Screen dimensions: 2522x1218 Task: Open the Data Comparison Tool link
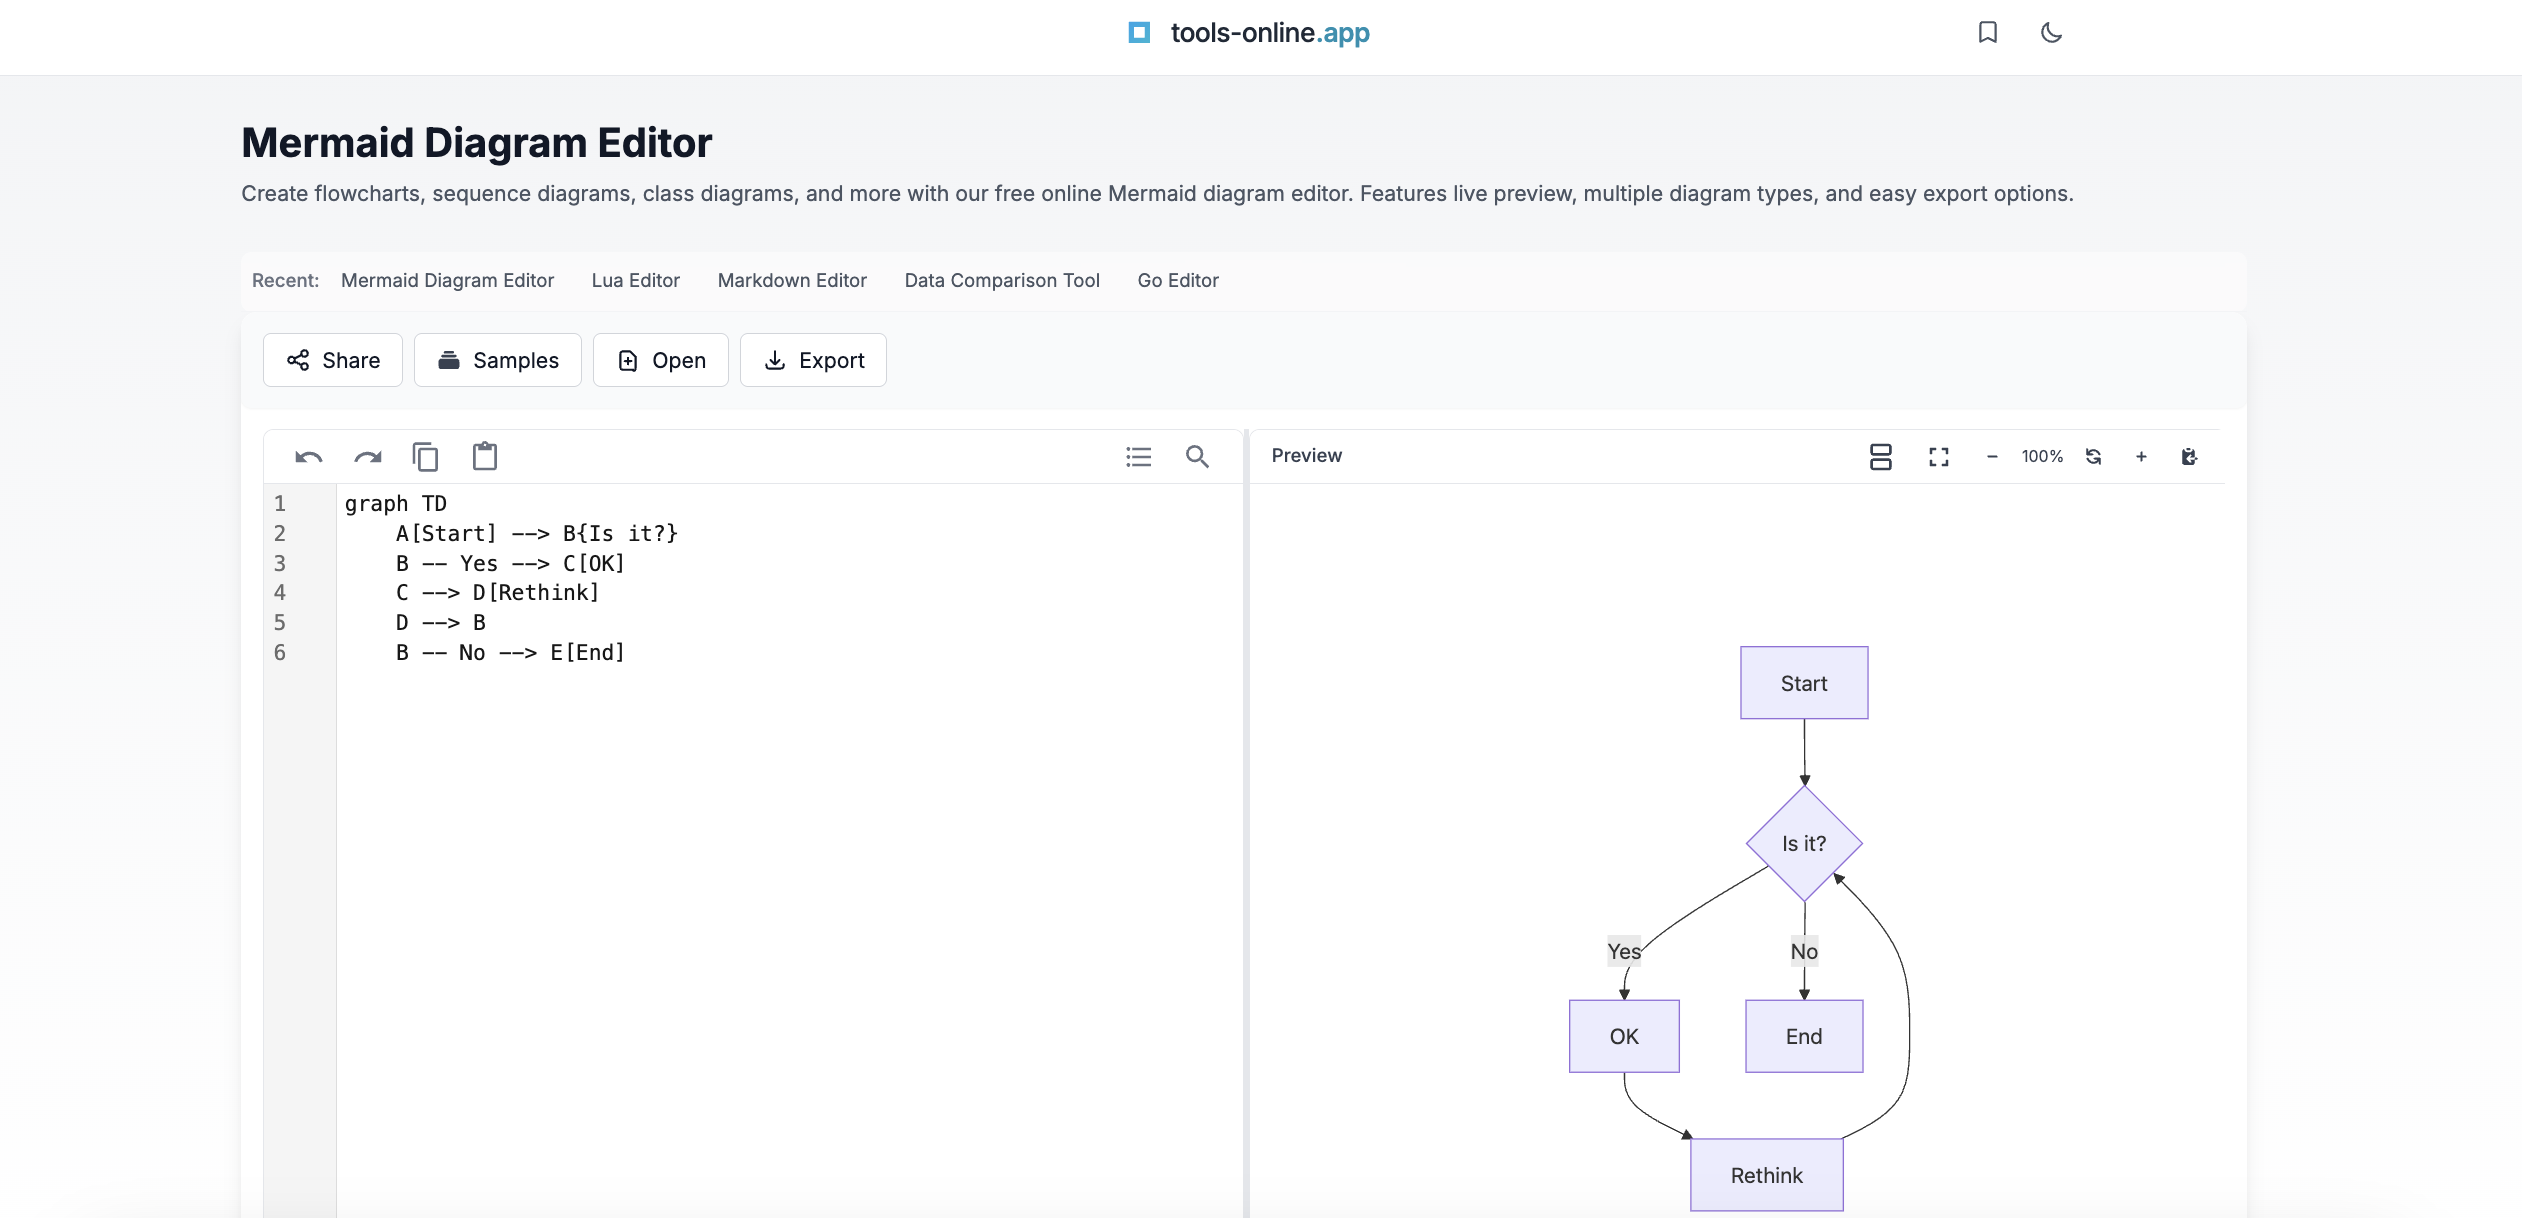(1002, 280)
